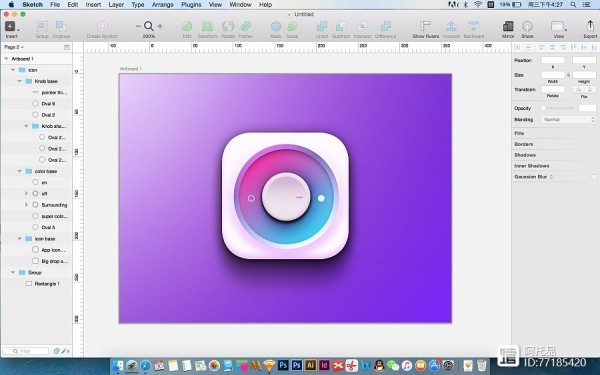Viewport: 600px width, 375px height.
Task: Click the Share toolbar icon
Action: click(x=527, y=26)
